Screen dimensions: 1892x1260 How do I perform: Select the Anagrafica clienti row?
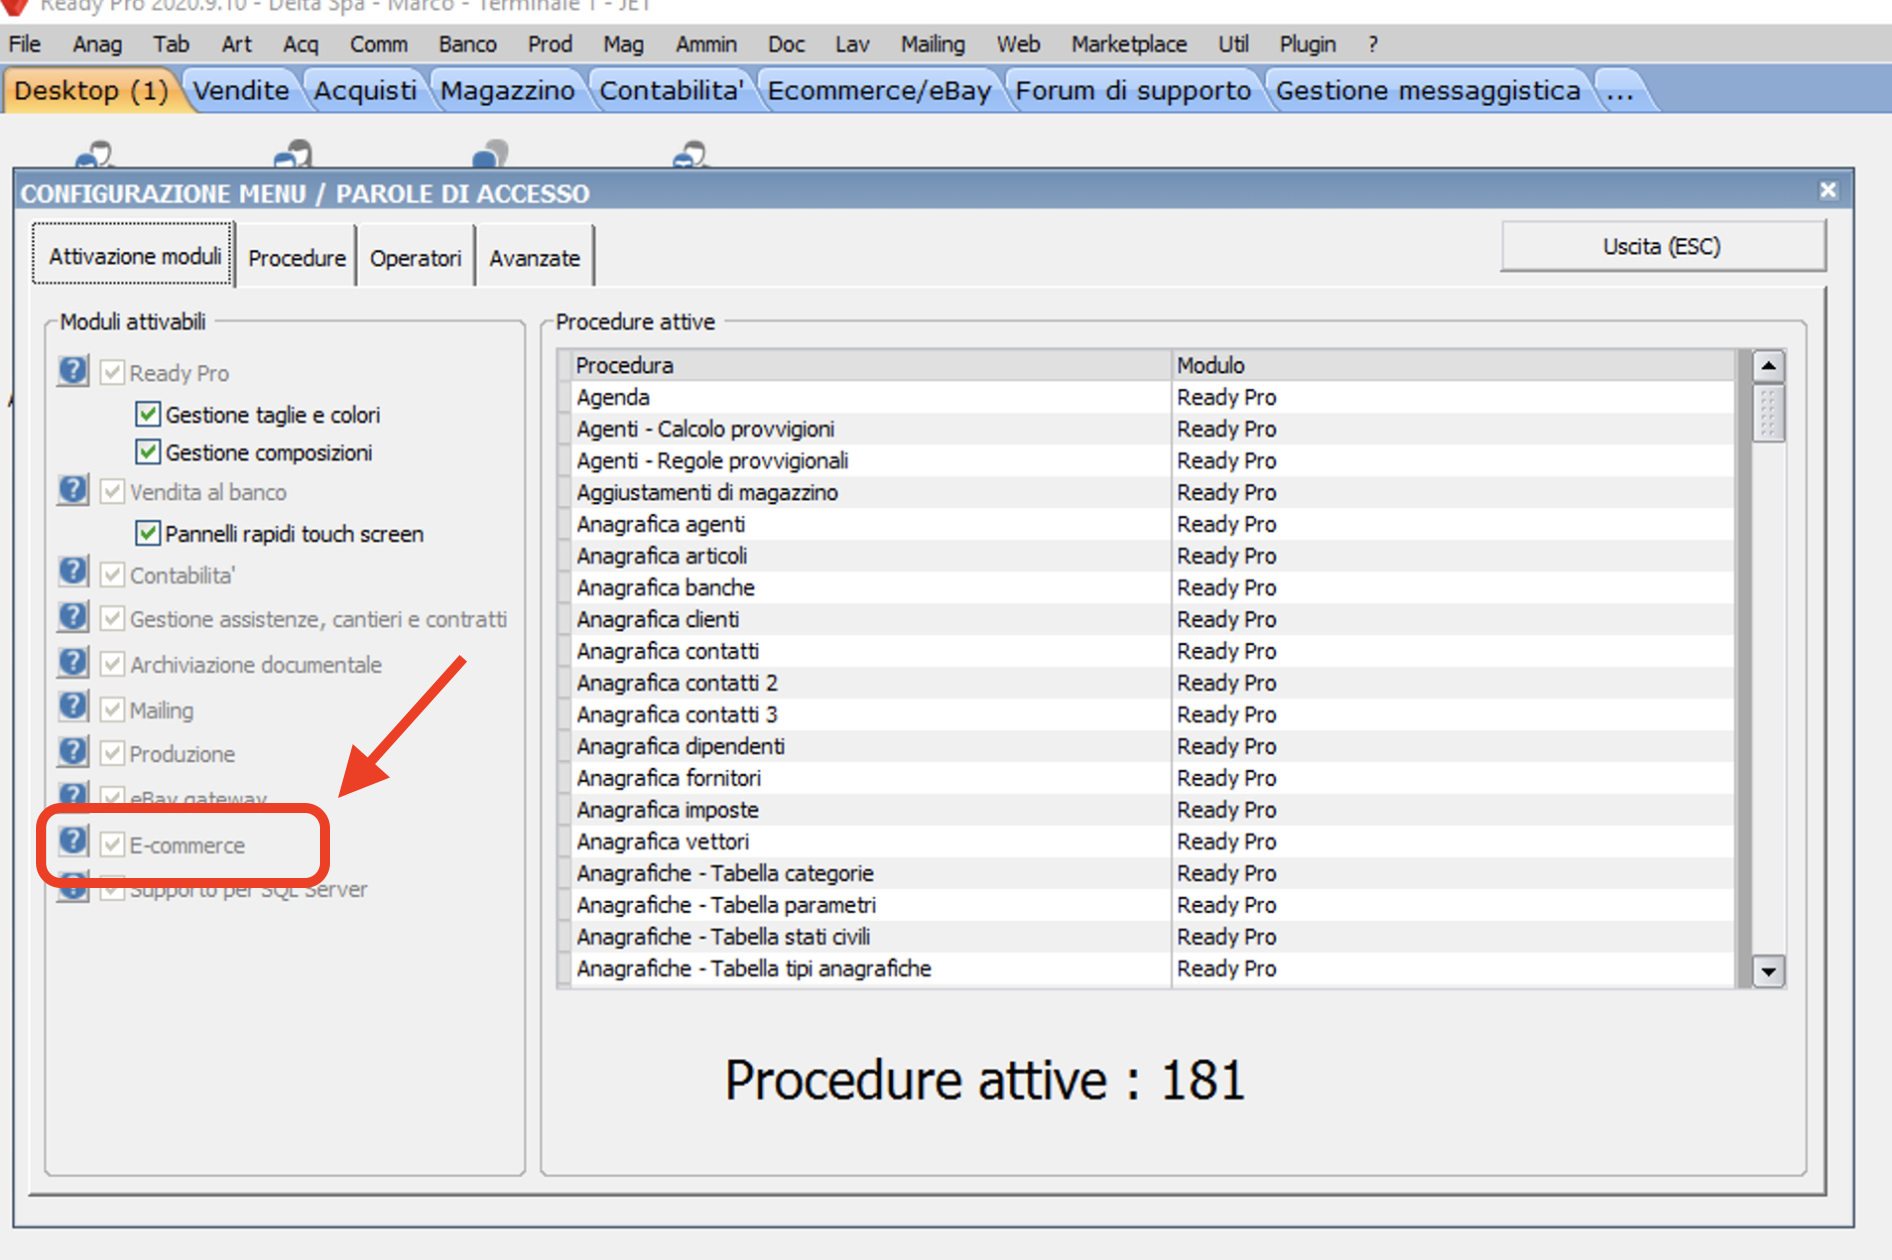tap(1154, 619)
